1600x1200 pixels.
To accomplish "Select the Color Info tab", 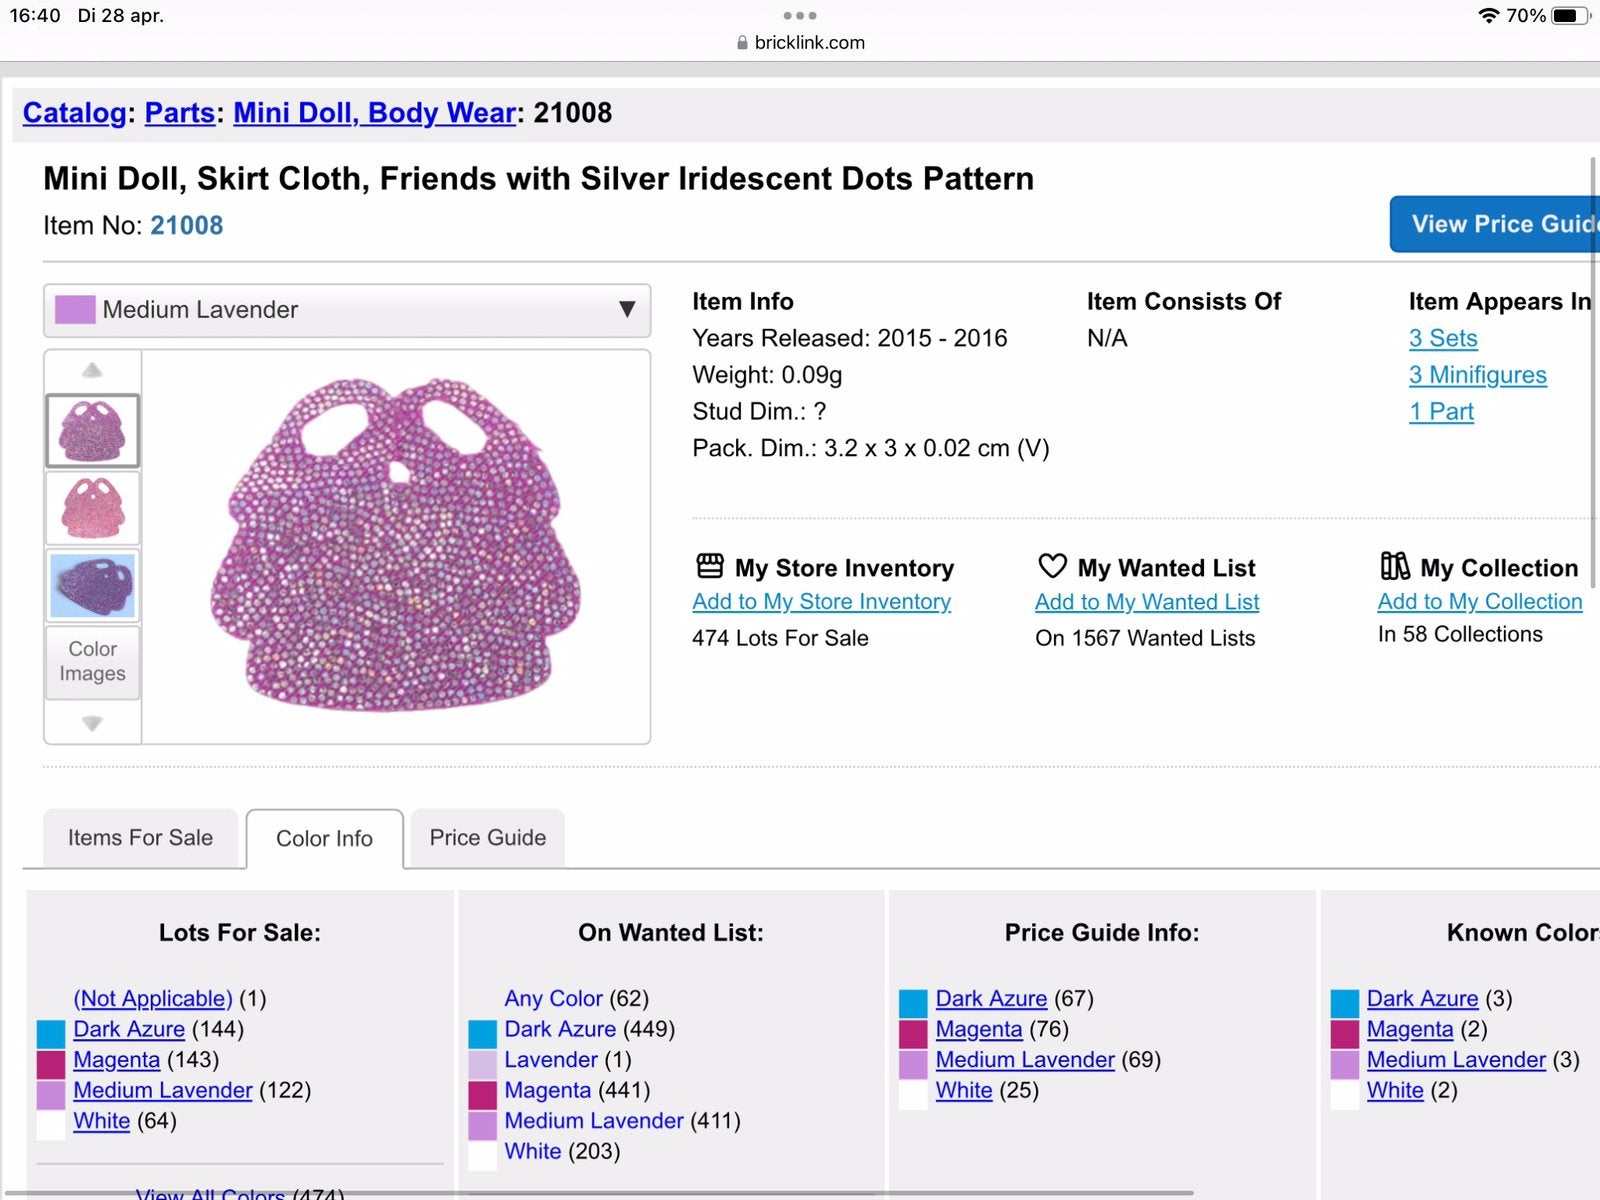I will coord(325,839).
